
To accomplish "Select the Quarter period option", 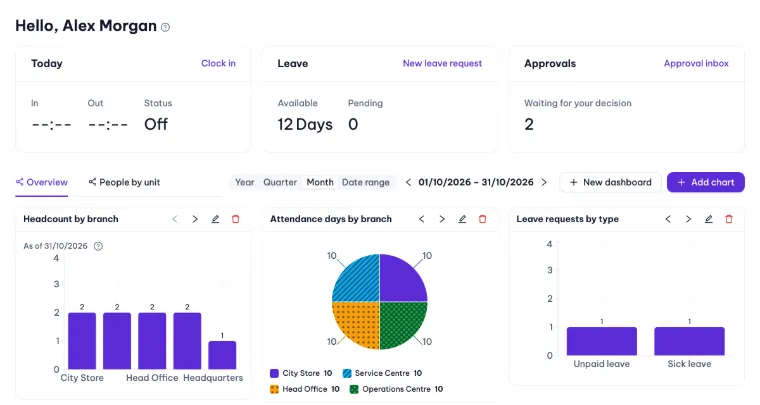I will 280,182.
